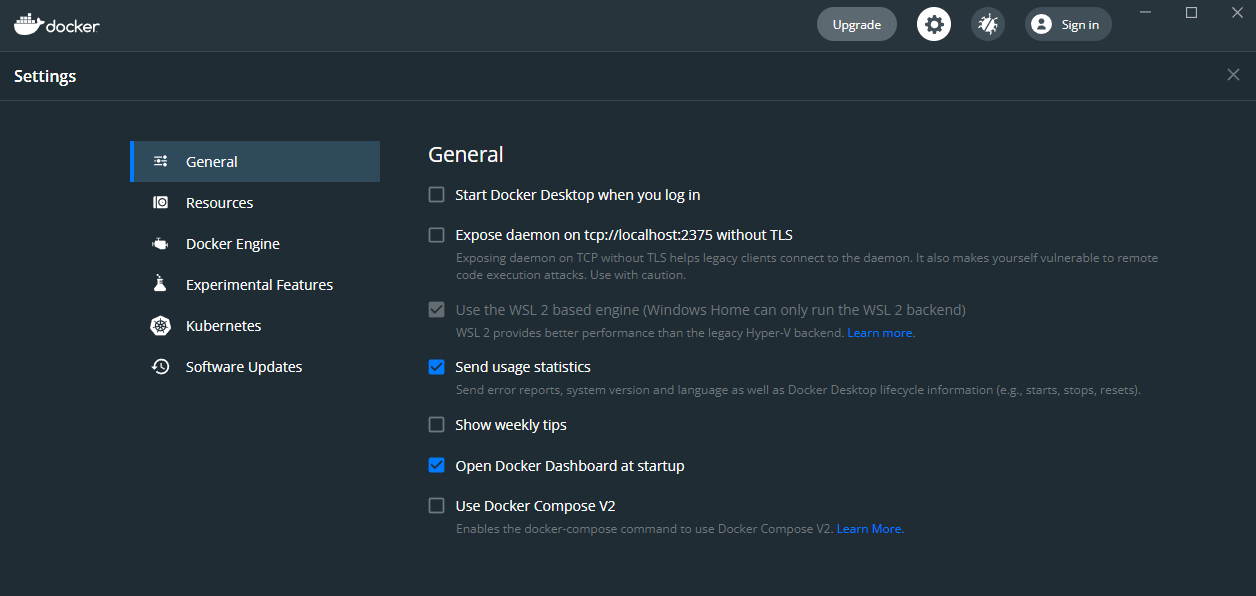This screenshot has width=1256, height=596.
Task: Maximize the Docker Desktop window
Action: pyautogui.click(x=1191, y=12)
